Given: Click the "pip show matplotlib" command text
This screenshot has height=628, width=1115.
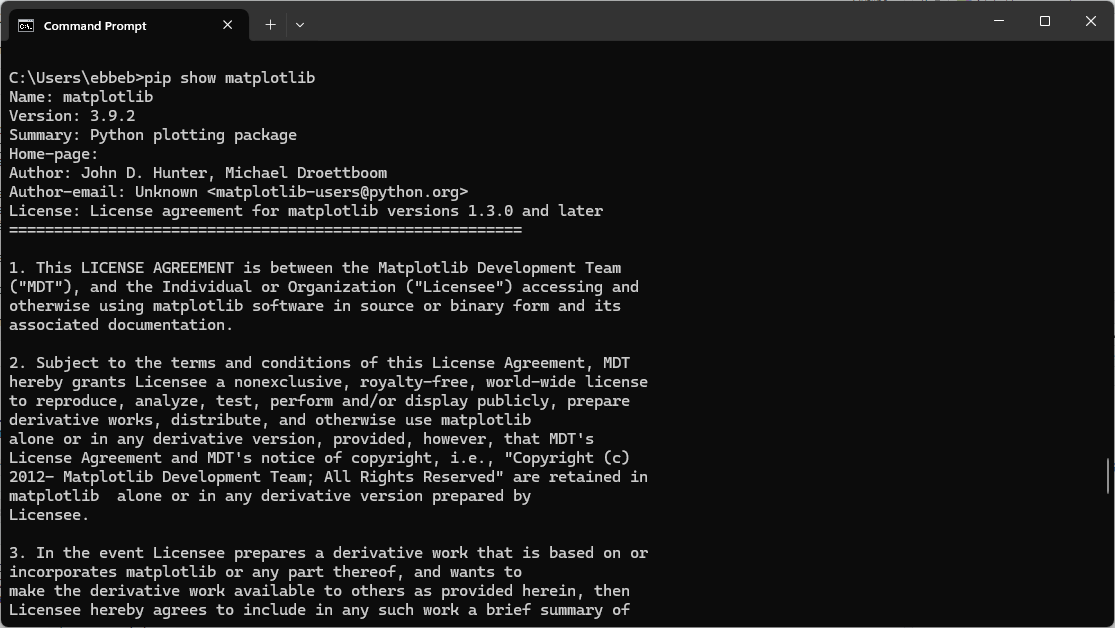Looking at the screenshot, I should [x=230, y=78].
